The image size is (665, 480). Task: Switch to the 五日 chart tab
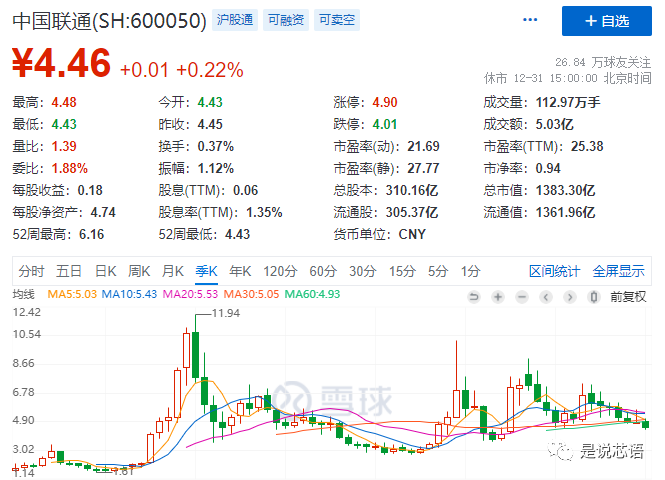coord(69,271)
